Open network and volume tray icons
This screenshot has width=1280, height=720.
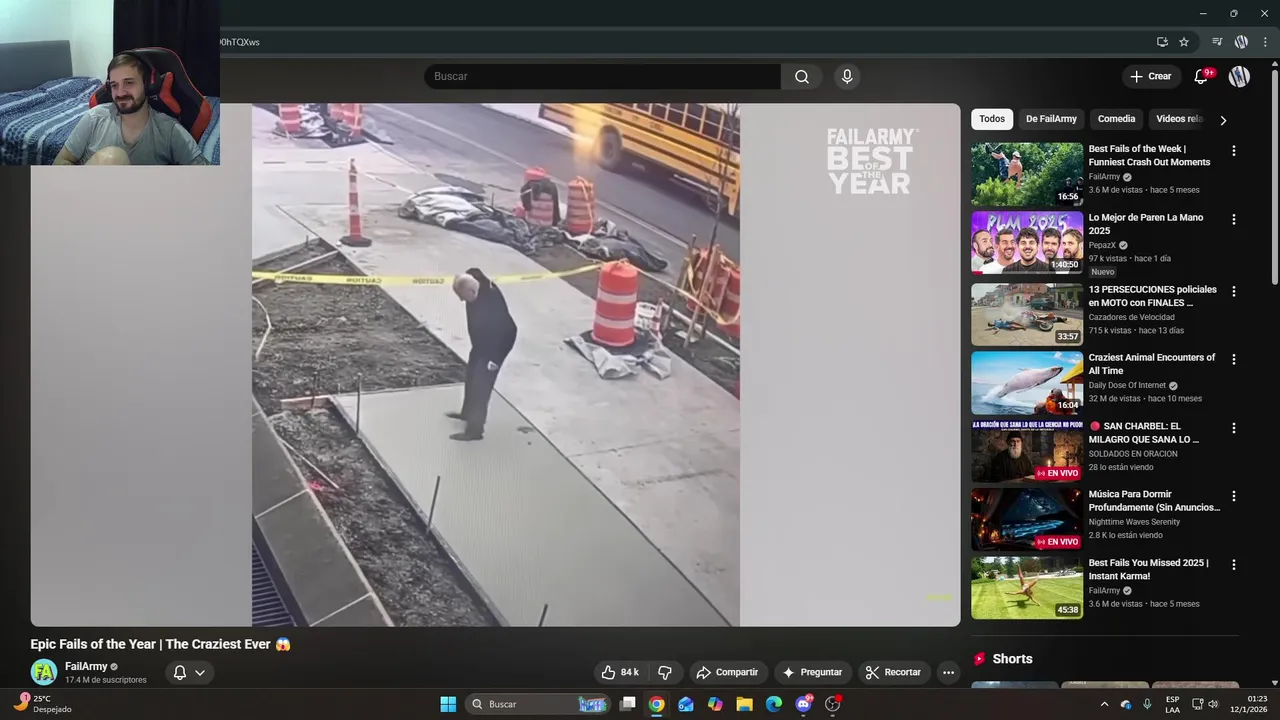click(1204, 704)
